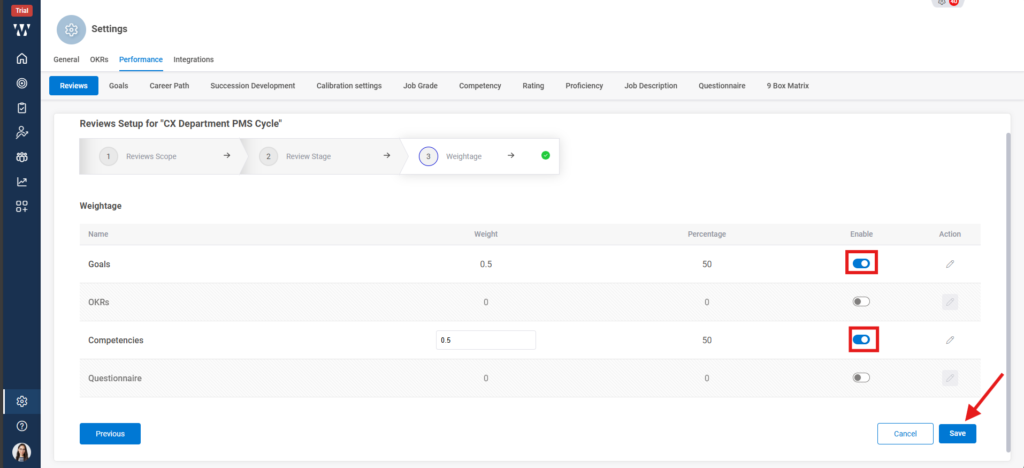Select the Career Path sub-tab

tap(169, 86)
